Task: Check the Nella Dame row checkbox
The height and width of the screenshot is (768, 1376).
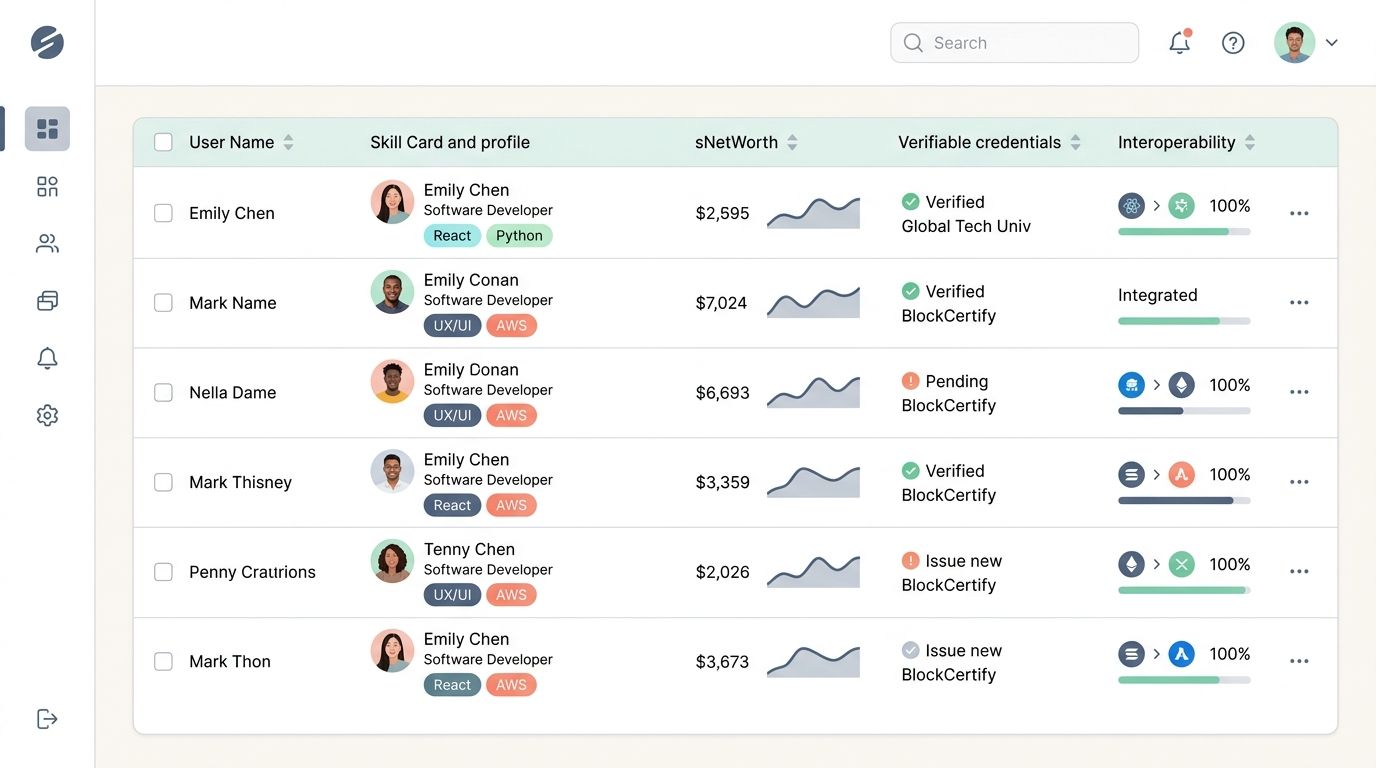Action: (163, 393)
